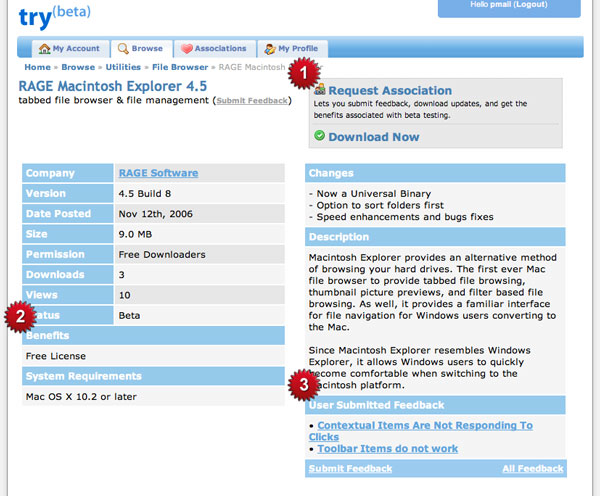Click the 'Nov 12th, 2006' date value
This screenshot has height=496, width=600.
point(155,214)
